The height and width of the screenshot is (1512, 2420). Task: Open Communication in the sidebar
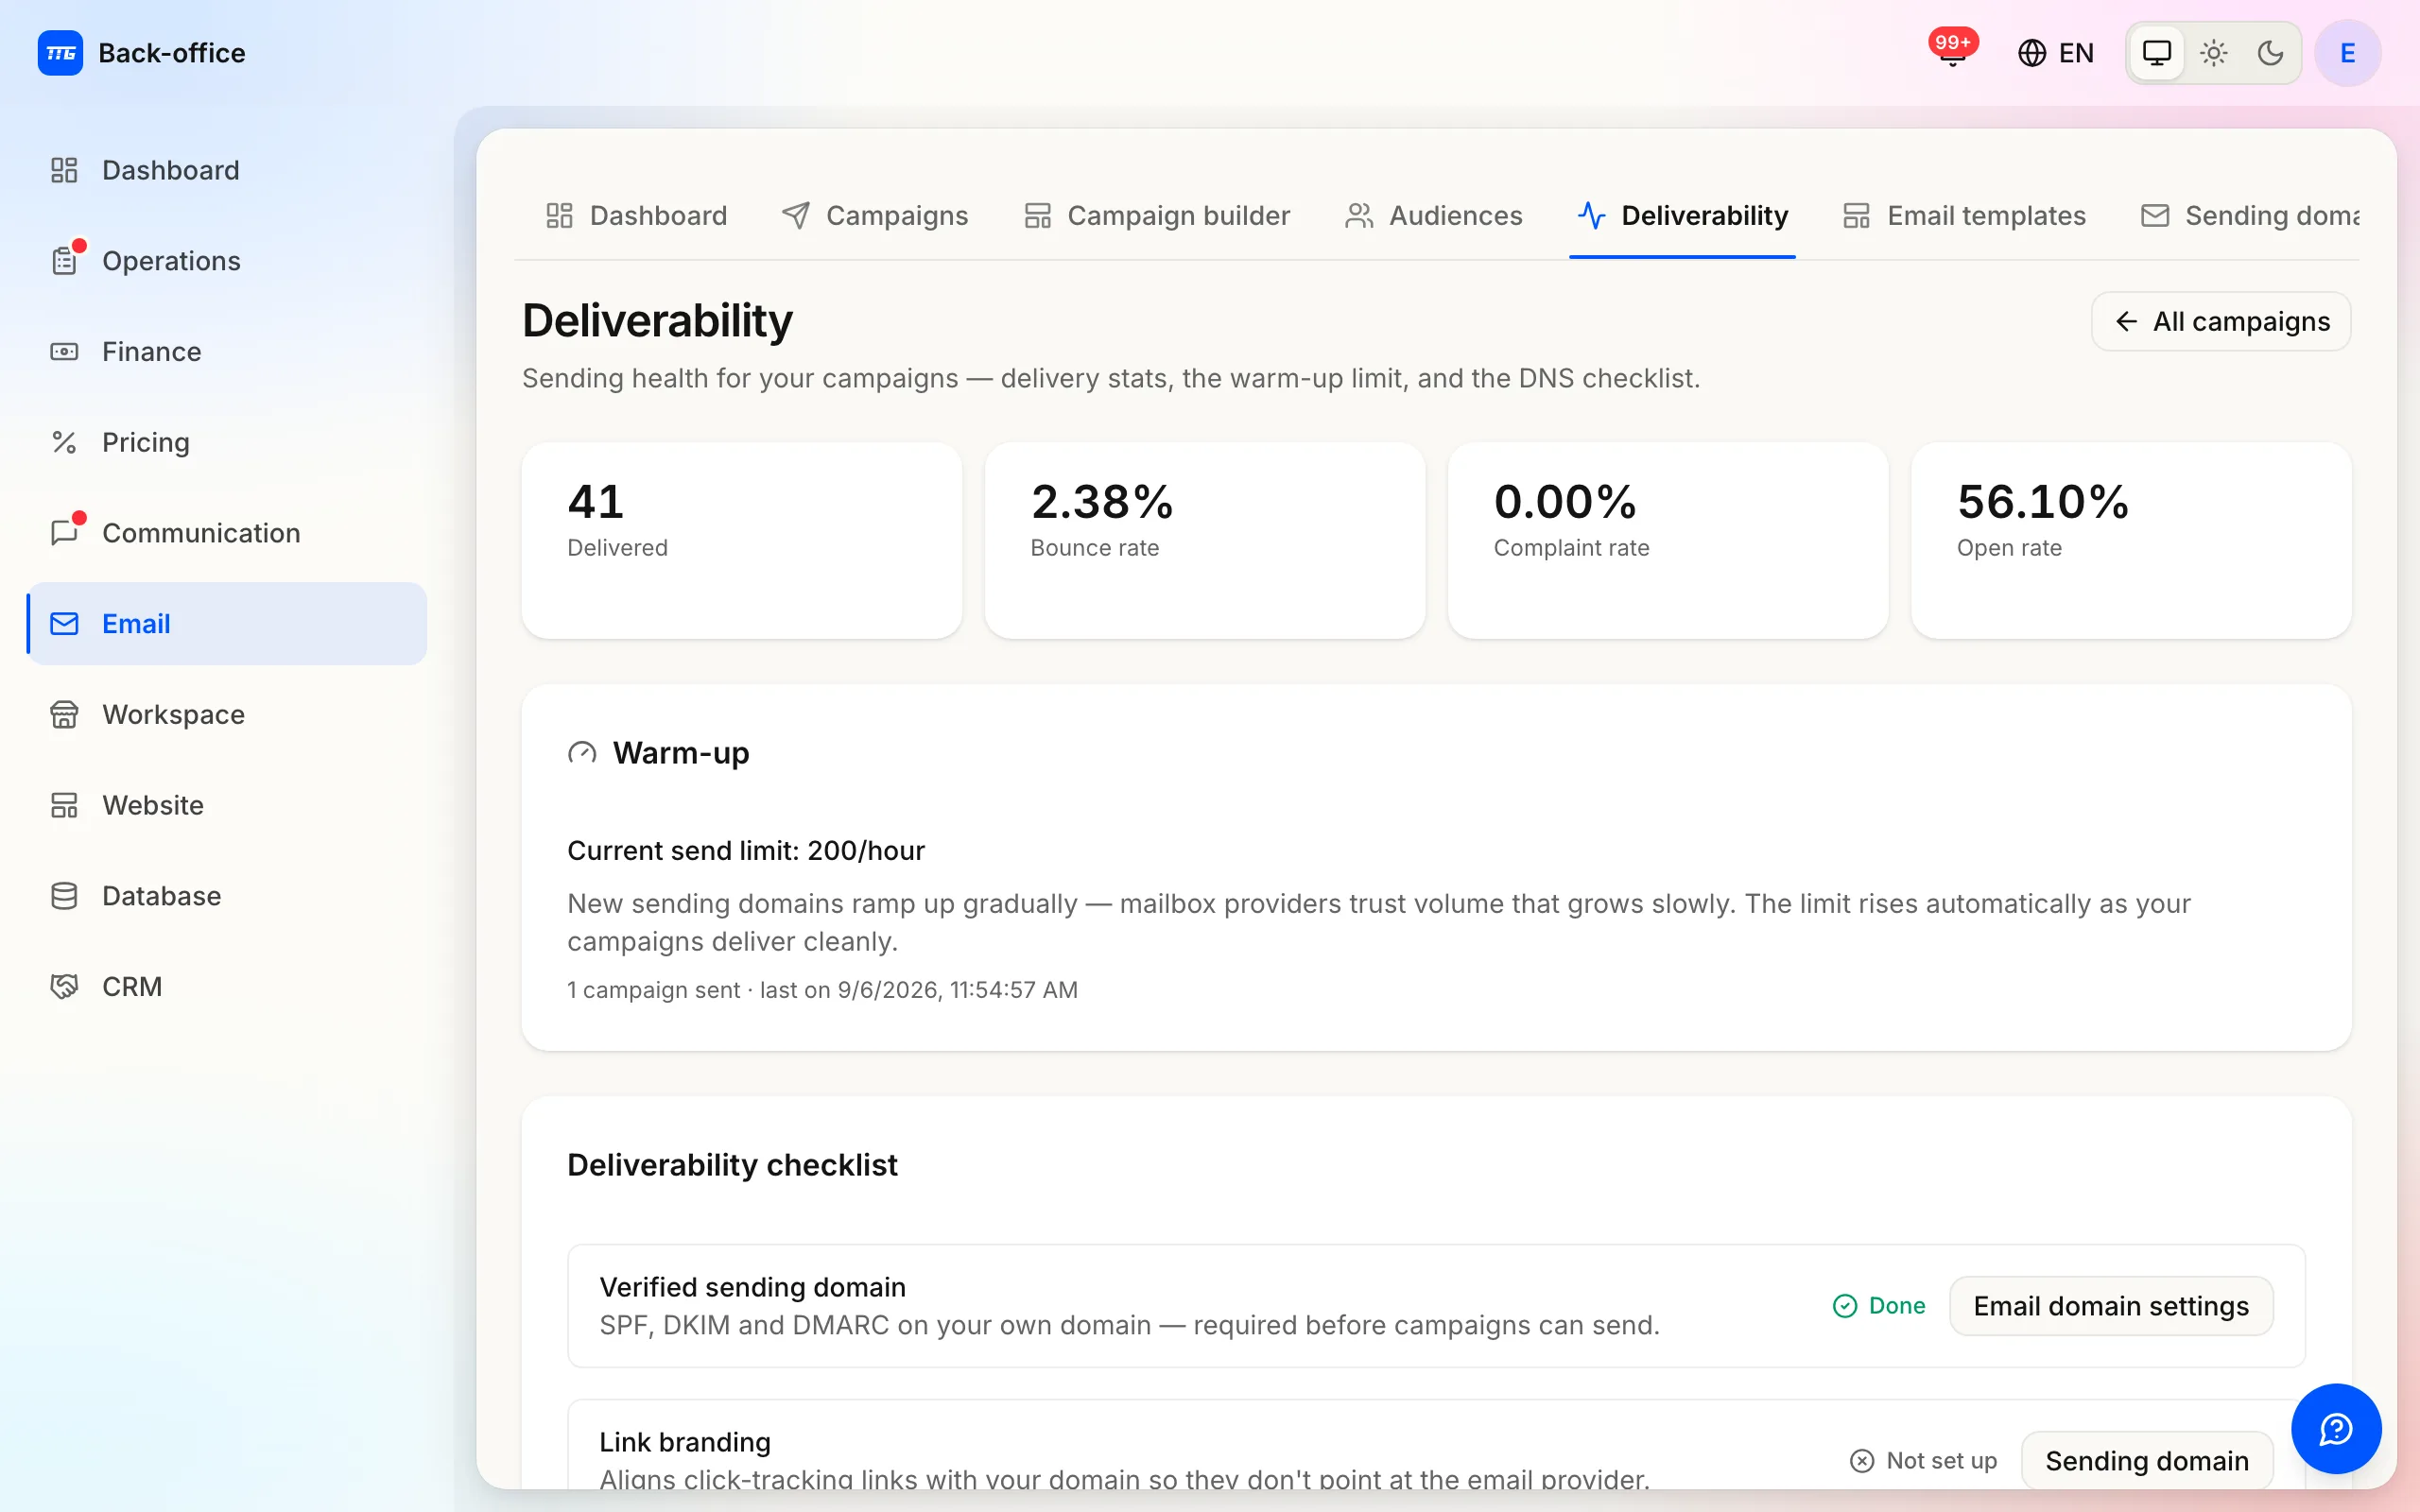click(x=228, y=533)
